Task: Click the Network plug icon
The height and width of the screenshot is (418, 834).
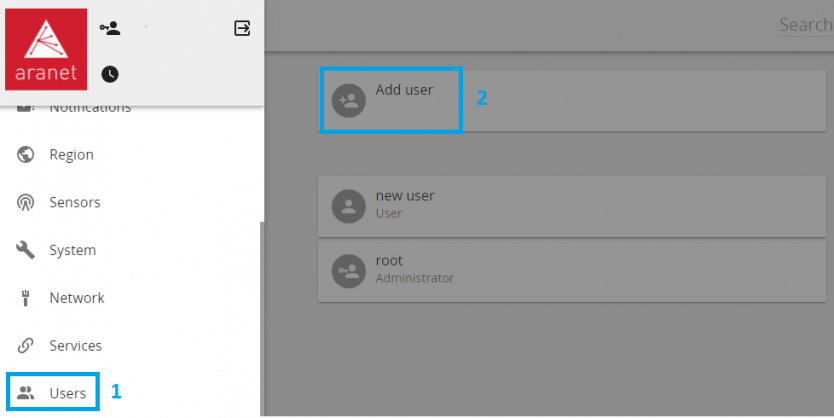Action: click(27, 298)
